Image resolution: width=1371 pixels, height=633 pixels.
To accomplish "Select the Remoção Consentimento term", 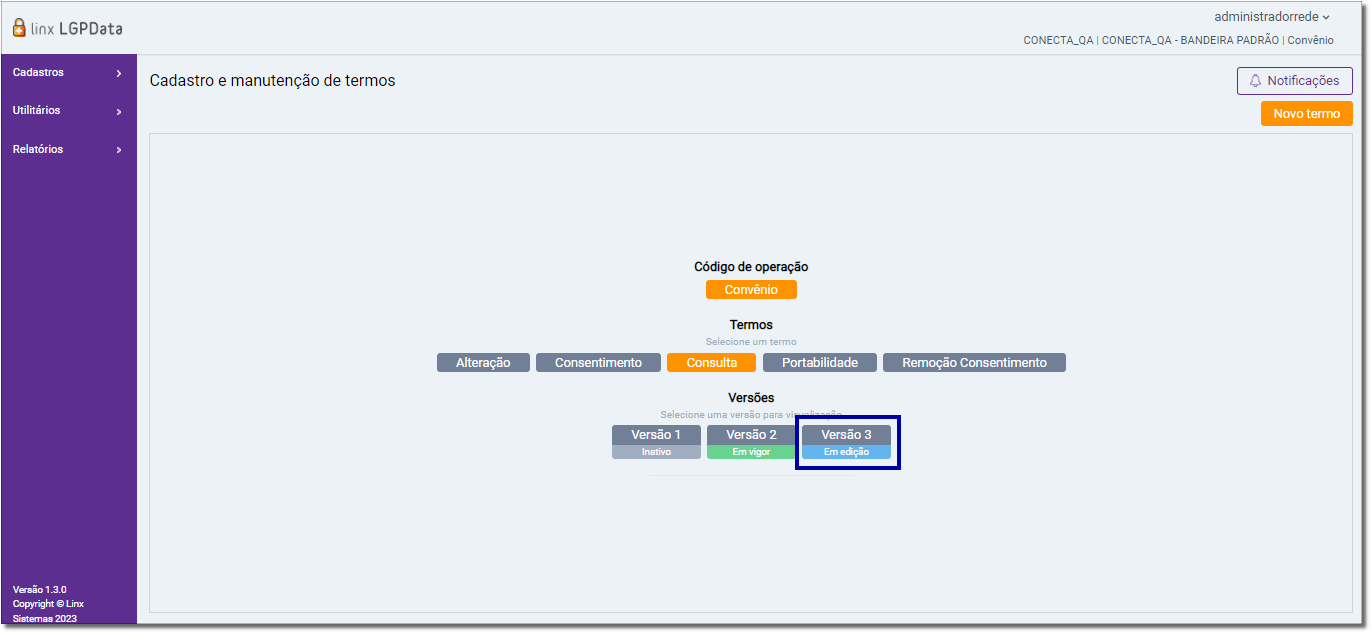I will pos(974,363).
